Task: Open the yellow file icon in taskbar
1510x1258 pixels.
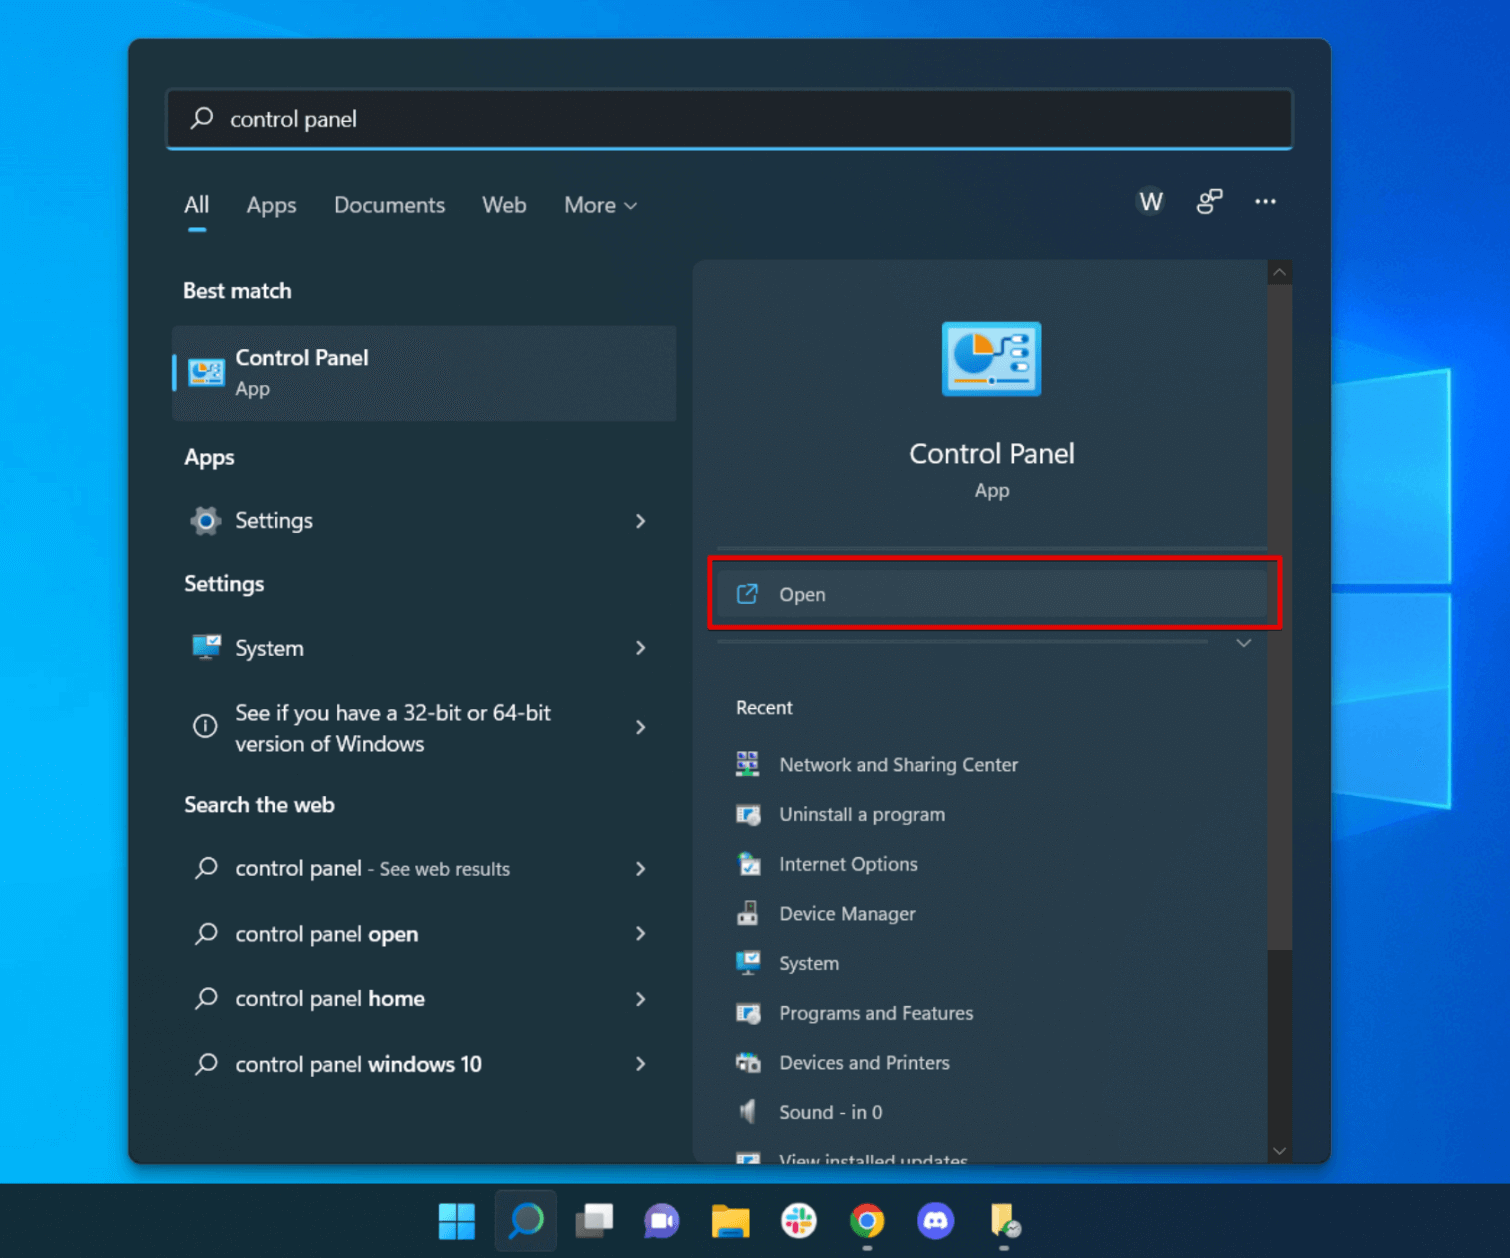Action: tap(1004, 1221)
